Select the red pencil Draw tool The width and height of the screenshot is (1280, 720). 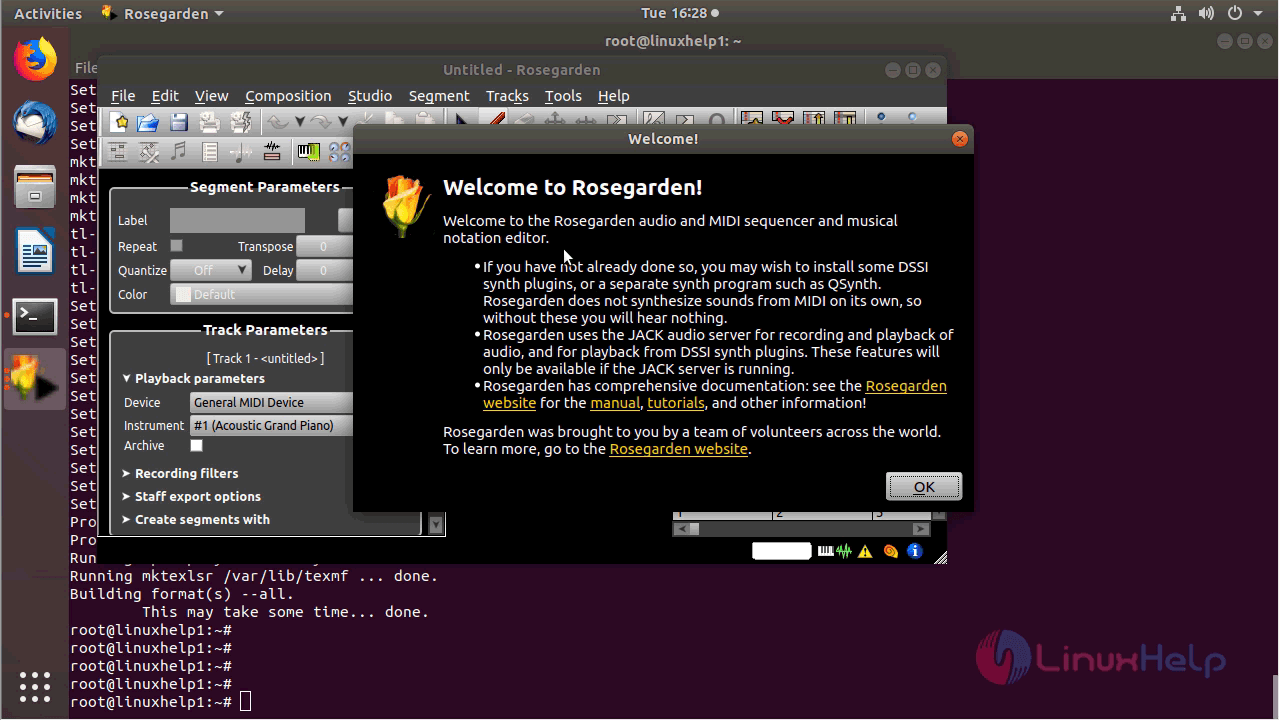point(494,120)
